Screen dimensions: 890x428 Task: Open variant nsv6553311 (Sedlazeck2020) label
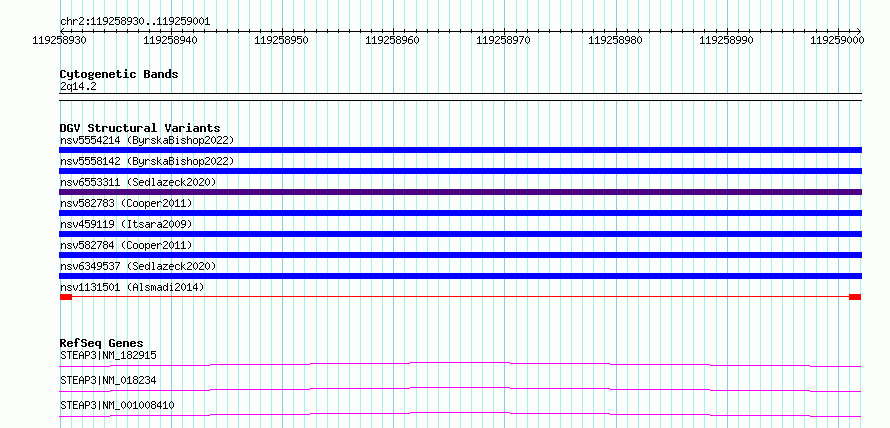[138, 182]
